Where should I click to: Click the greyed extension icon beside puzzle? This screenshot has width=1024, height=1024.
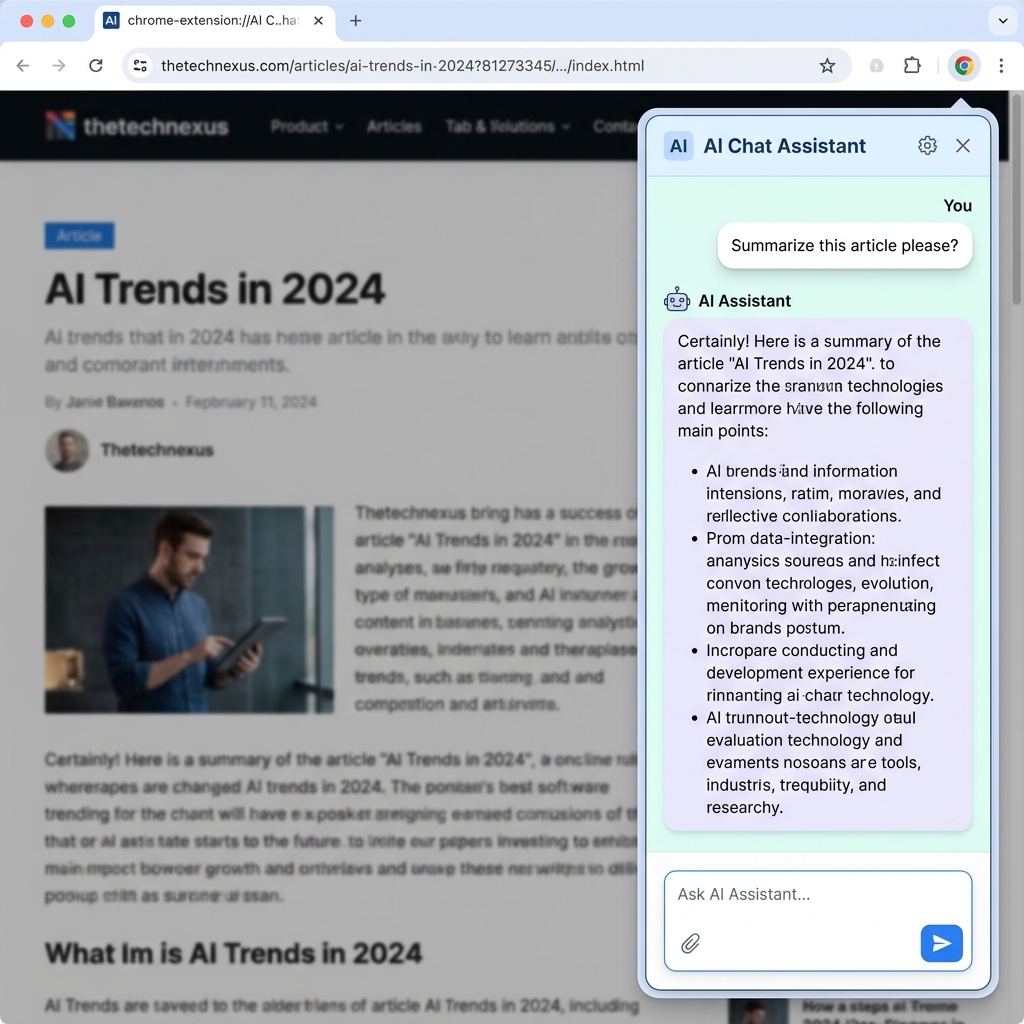tap(876, 65)
